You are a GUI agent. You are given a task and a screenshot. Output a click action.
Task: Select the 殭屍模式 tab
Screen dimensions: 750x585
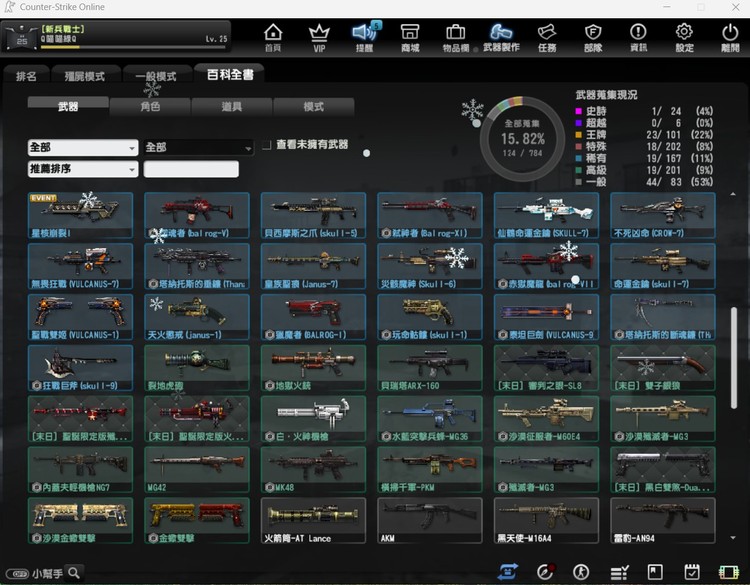tap(85, 76)
